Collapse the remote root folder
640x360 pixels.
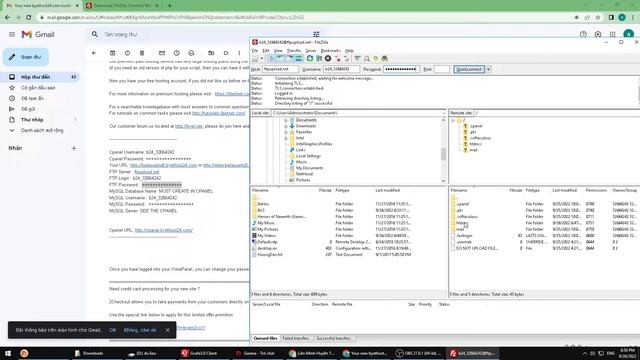(453, 120)
